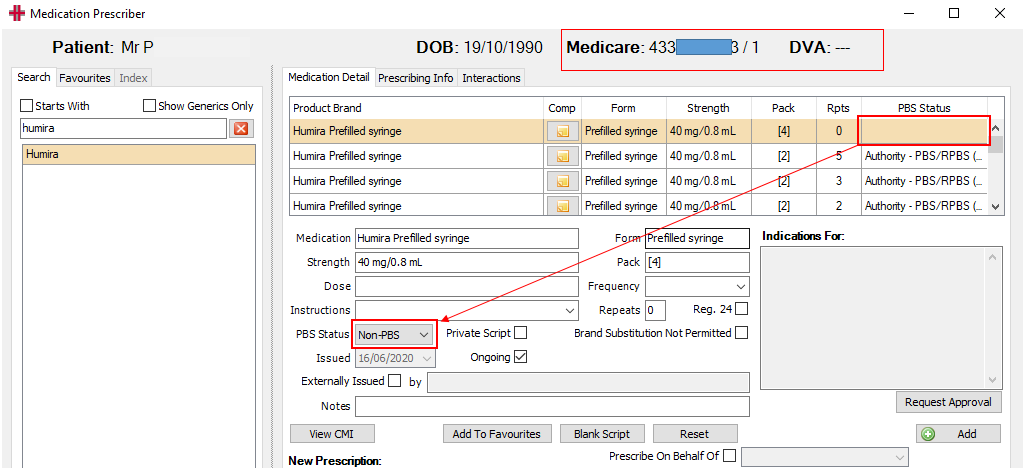Click the Rpts column header
This screenshot has width=1026, height=468.
pyautogui.click(x=838, y=109)
